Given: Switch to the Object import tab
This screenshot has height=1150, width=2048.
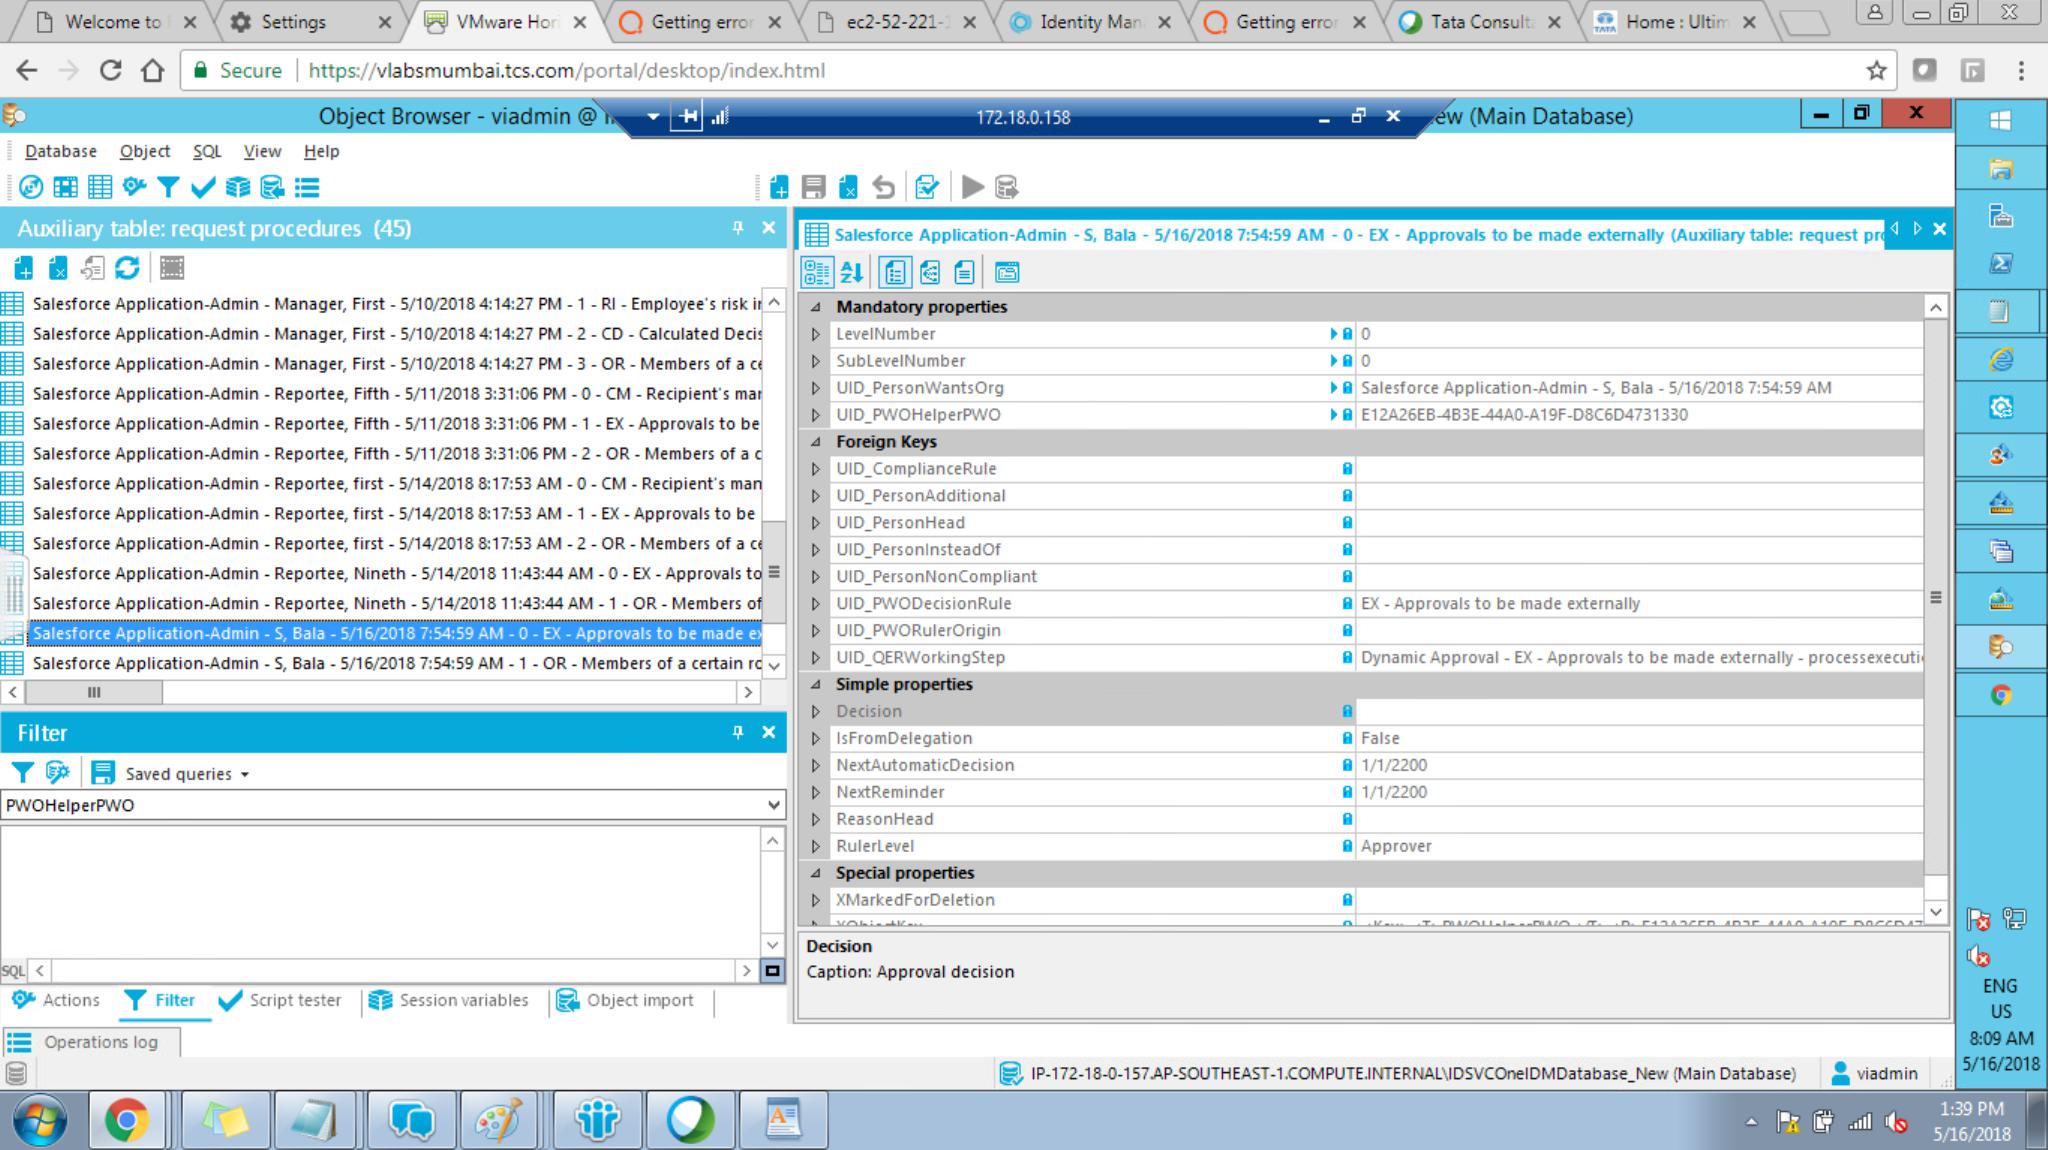Looking at the screenshot, I should 625,1000.
